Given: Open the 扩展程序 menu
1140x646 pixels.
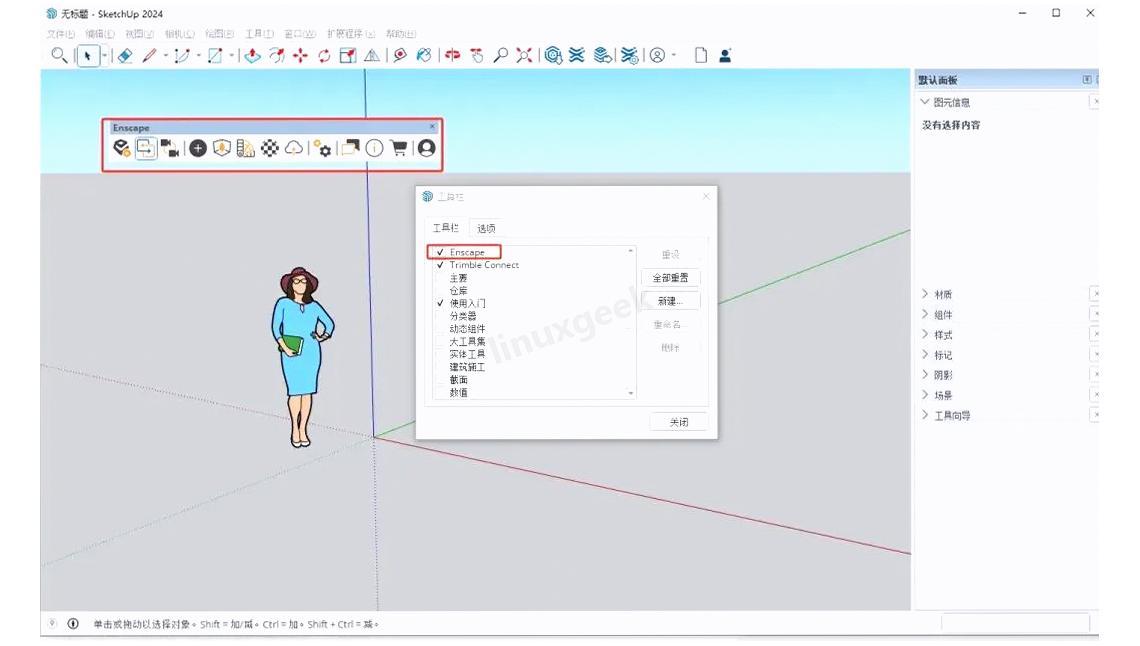Looking at the screenshot, I should pyautogui.click(x=350, y=34).
